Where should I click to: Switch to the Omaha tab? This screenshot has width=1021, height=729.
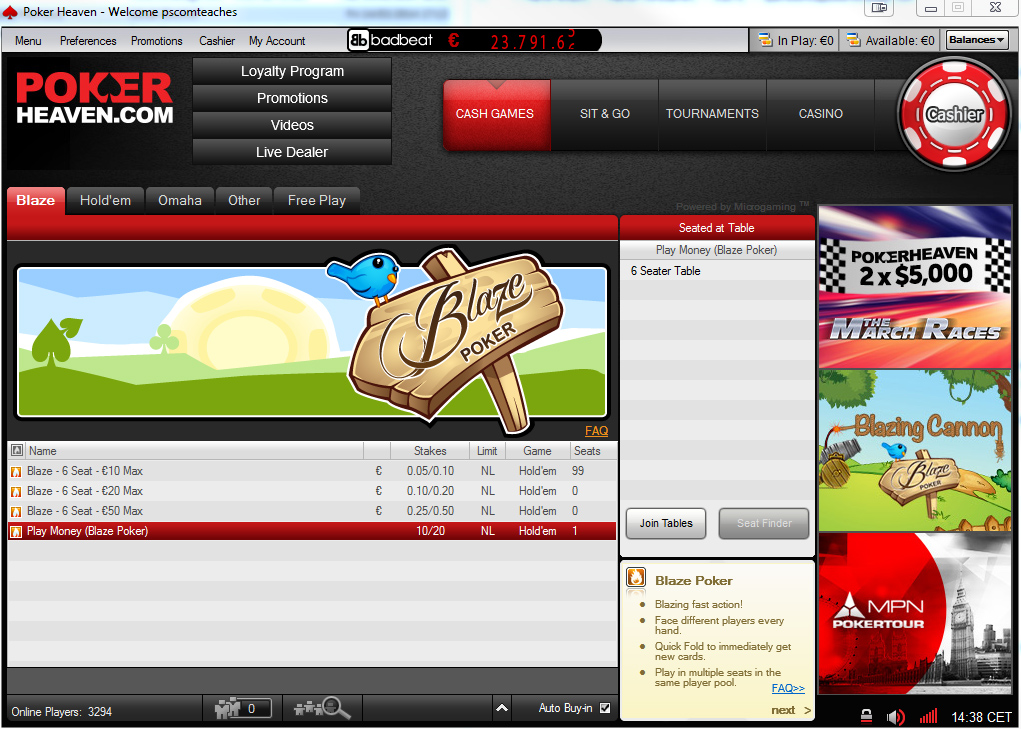[x=180, y=200]
